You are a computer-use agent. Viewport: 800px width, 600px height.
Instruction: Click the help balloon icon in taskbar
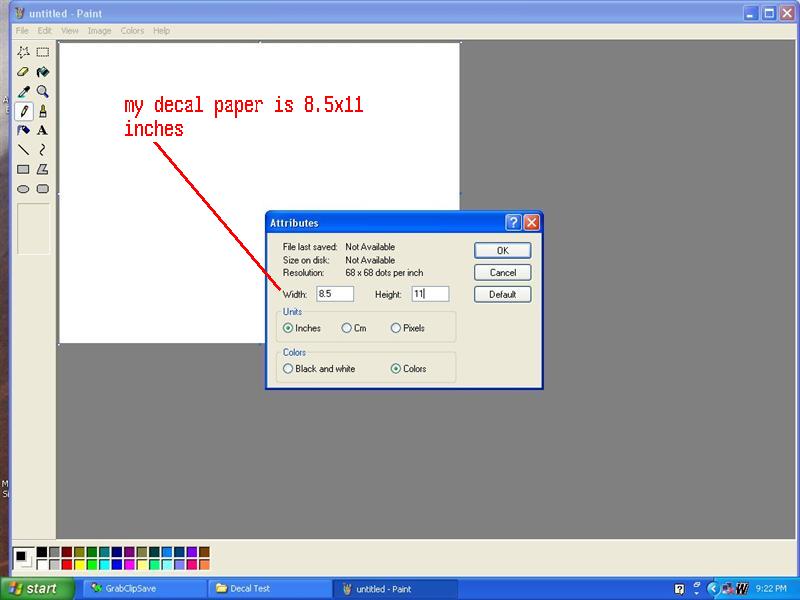[679, 589]
